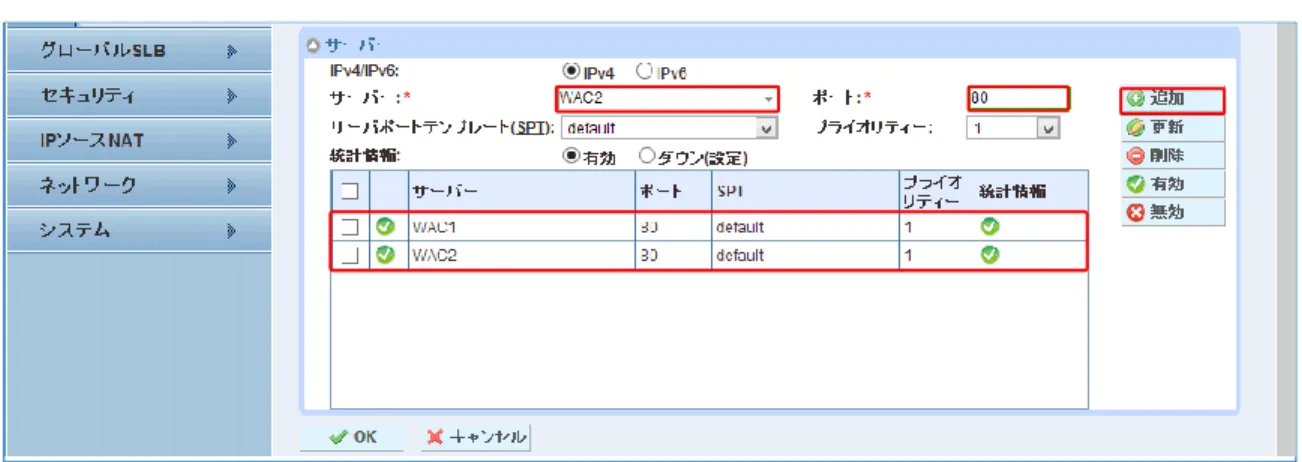
Task: Expand the arrow beside システム
Action: tap(232, 232)
